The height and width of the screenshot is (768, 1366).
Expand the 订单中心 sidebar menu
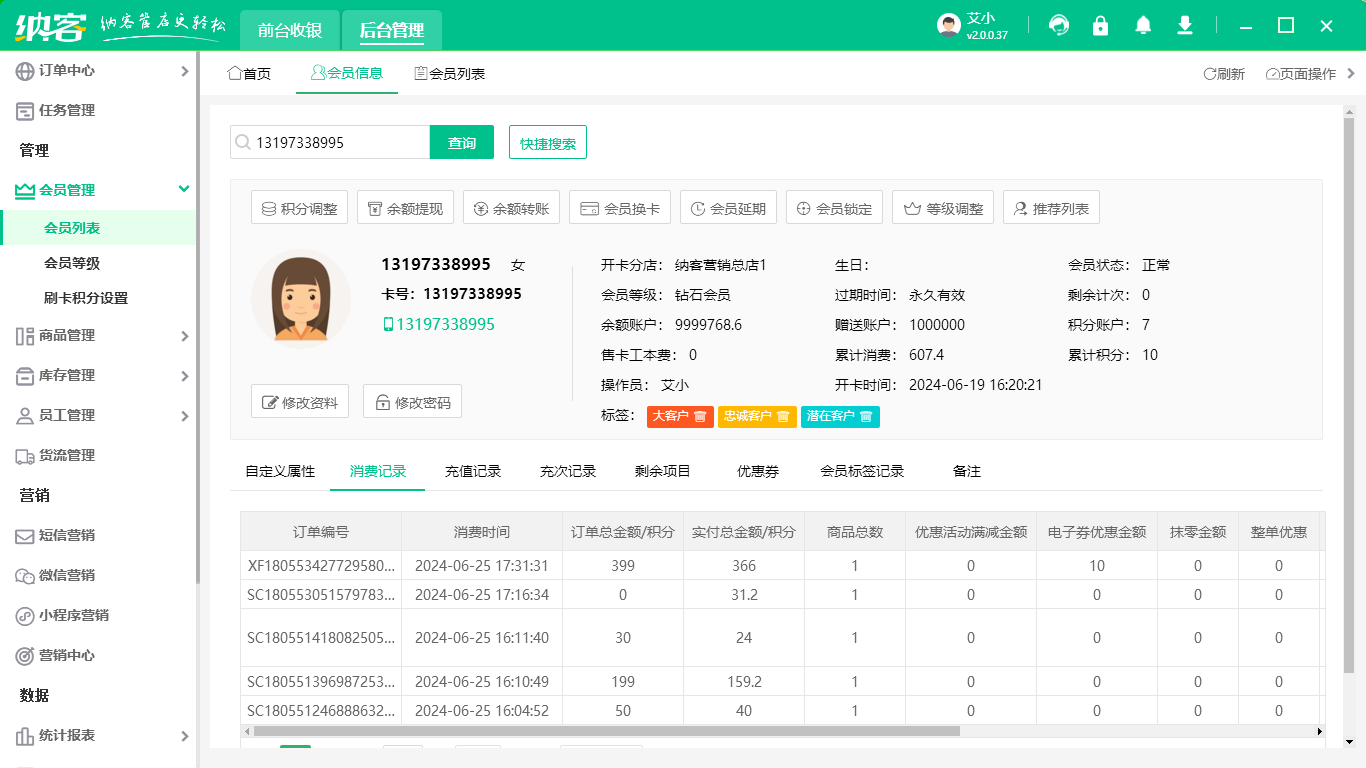pyautogui.click(x=98, y=71)
